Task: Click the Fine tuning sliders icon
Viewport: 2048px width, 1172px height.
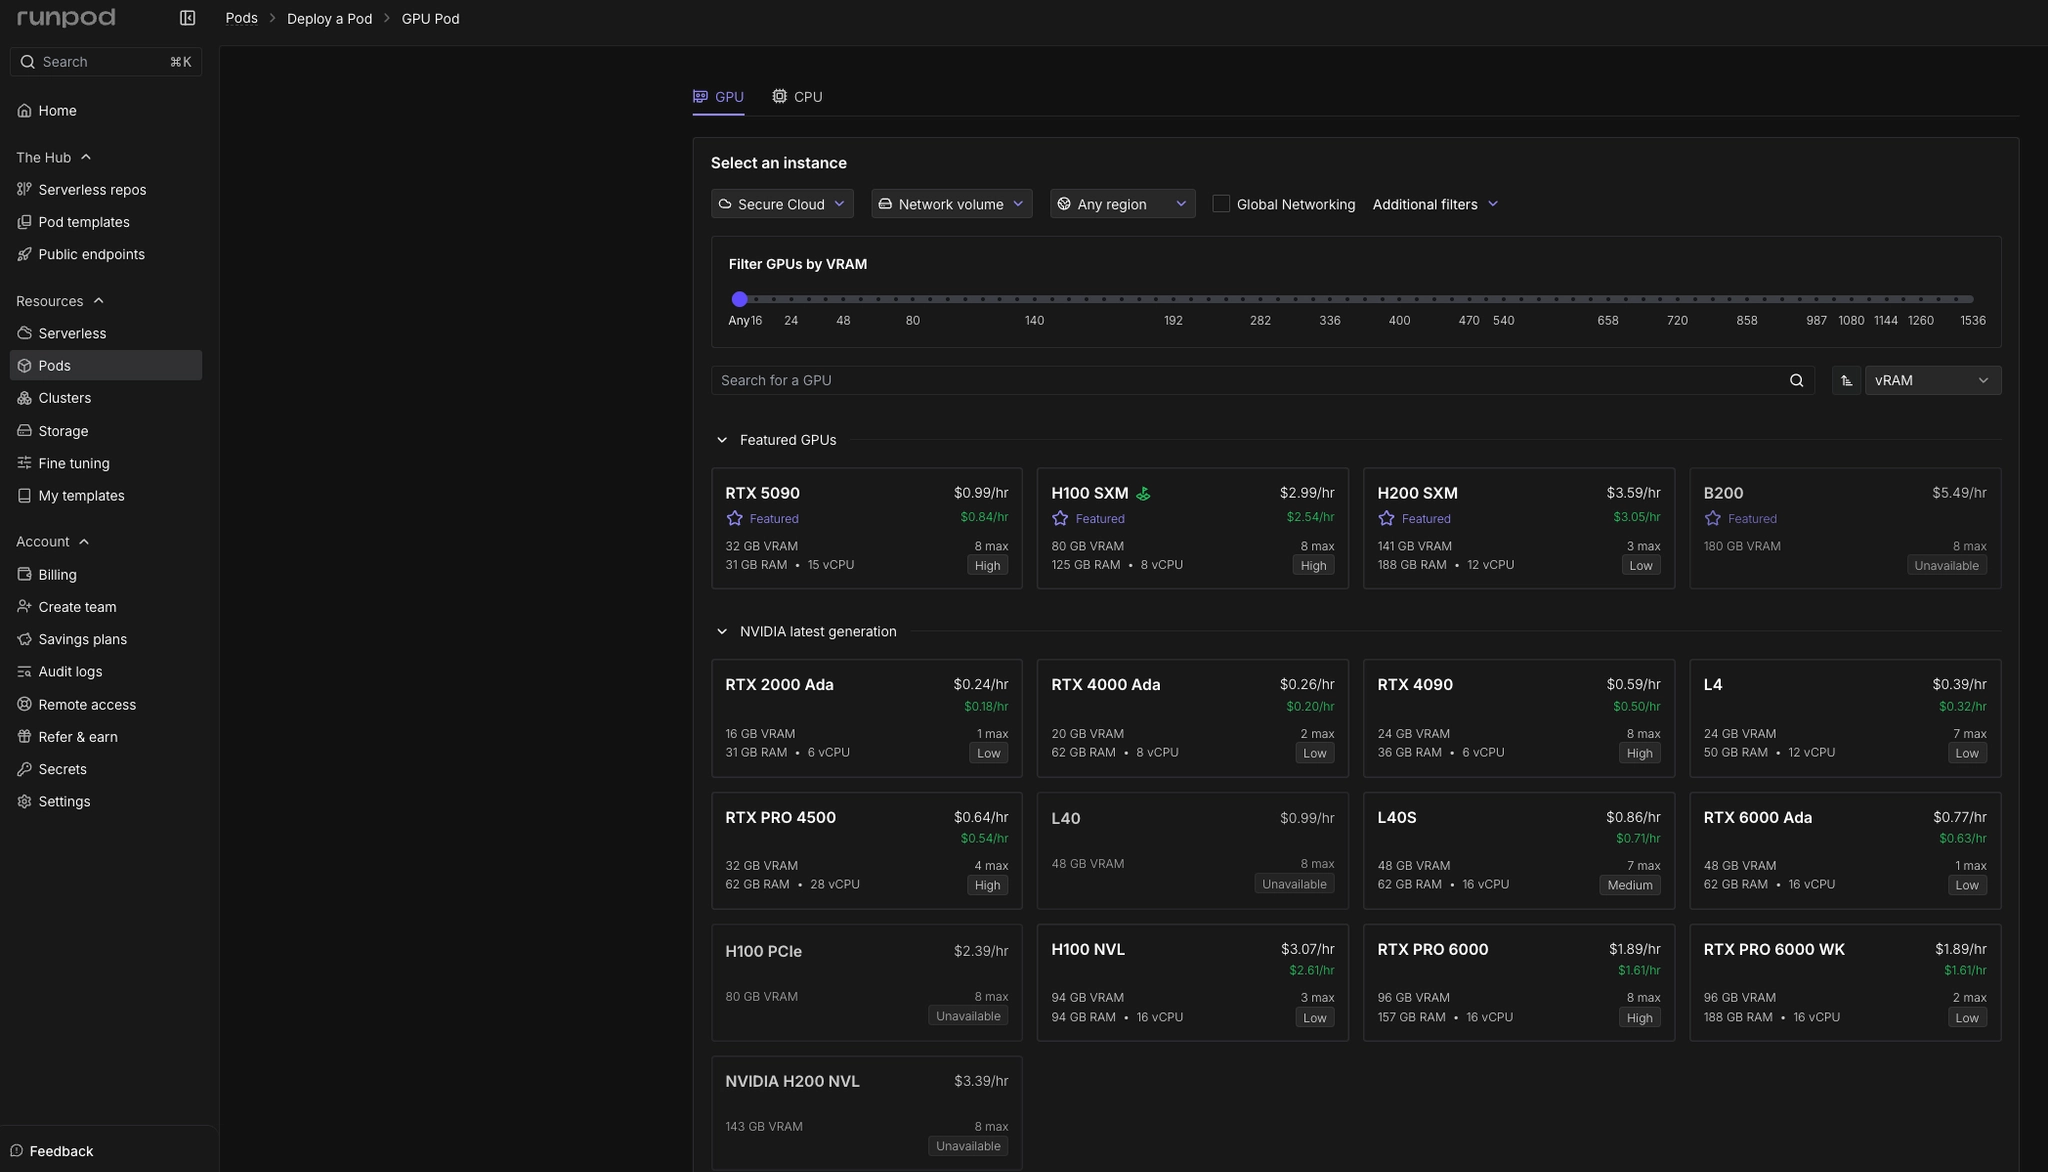Action: 24,463
